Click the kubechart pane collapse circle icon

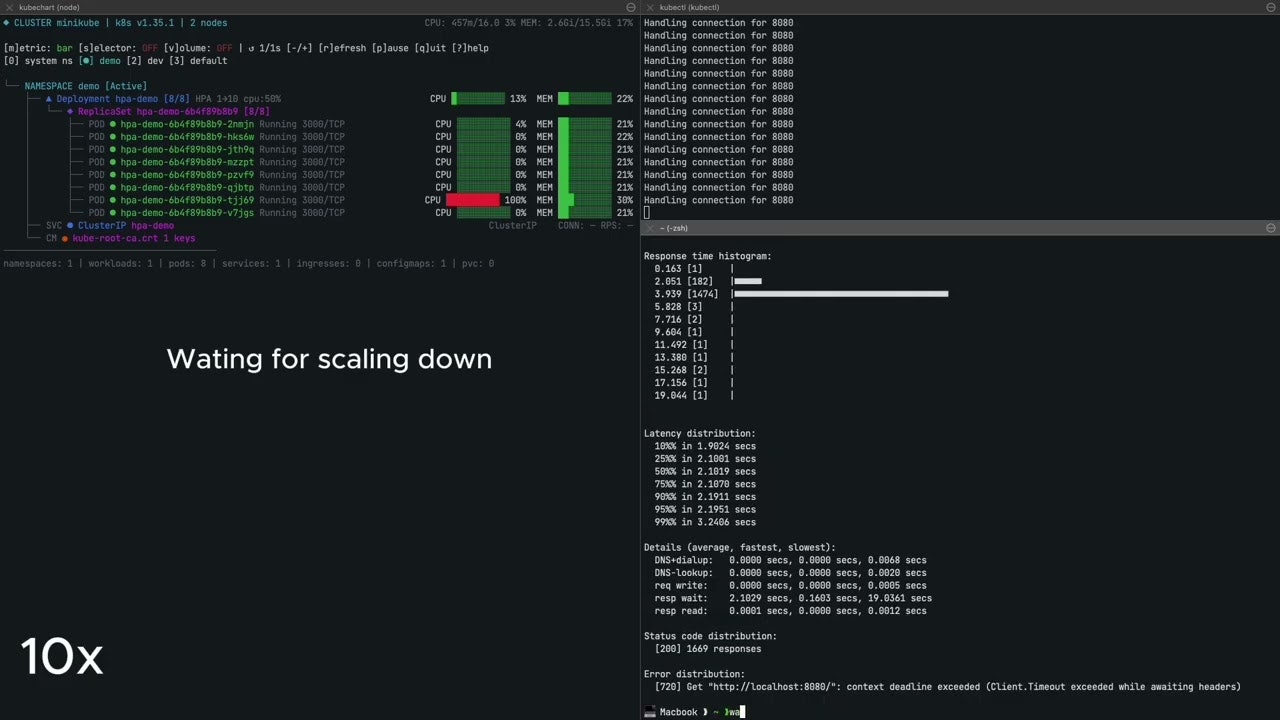tap(630, 7)
